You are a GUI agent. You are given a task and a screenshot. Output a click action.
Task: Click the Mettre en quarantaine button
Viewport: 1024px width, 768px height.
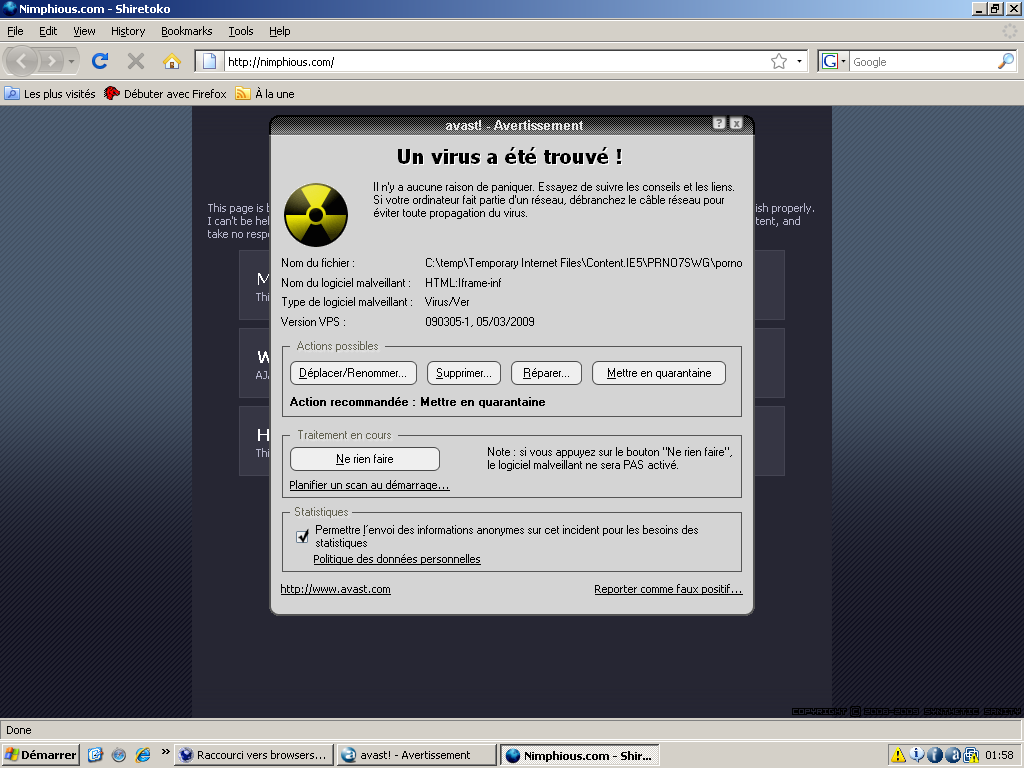pos(659,373)
